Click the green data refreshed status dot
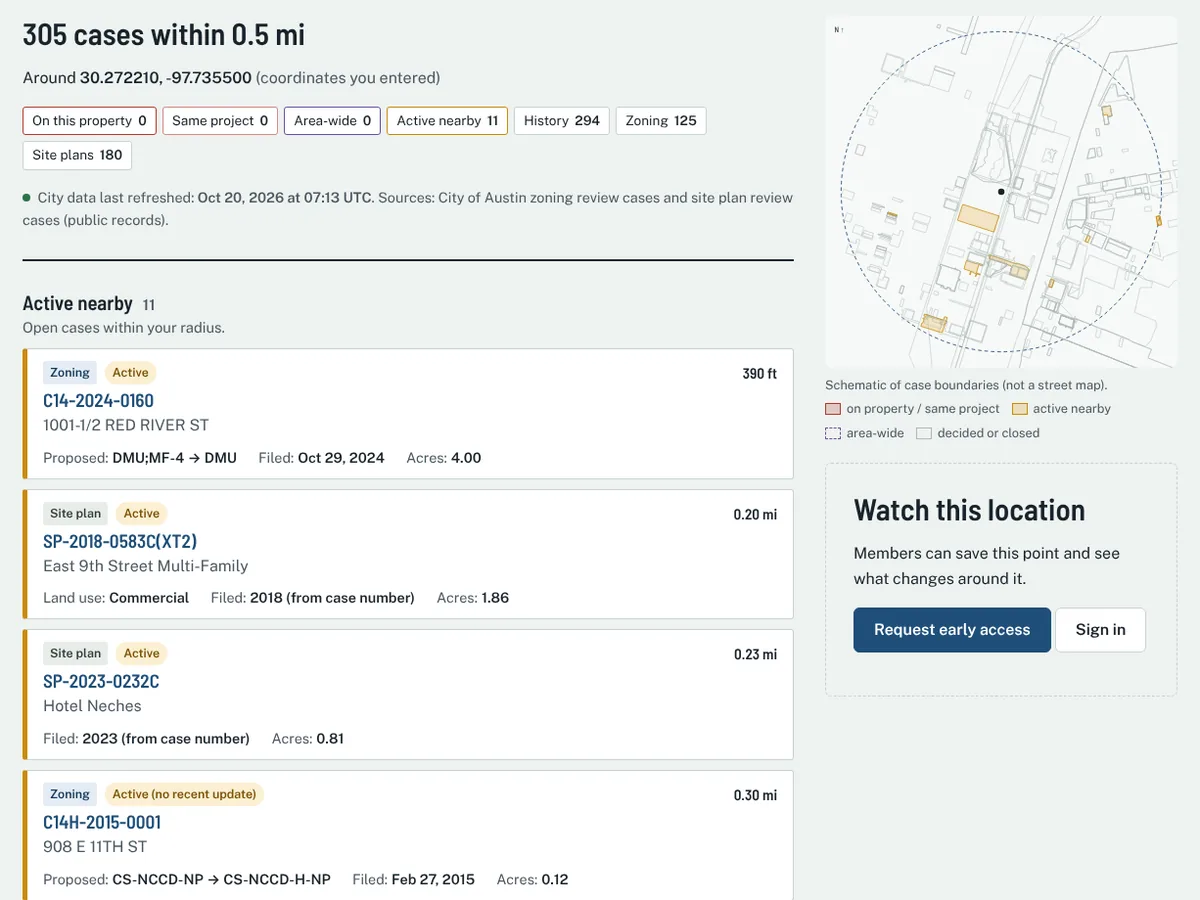Viewport: 1200px width, 900px height. pyautogui.click(x=27, y=198)
